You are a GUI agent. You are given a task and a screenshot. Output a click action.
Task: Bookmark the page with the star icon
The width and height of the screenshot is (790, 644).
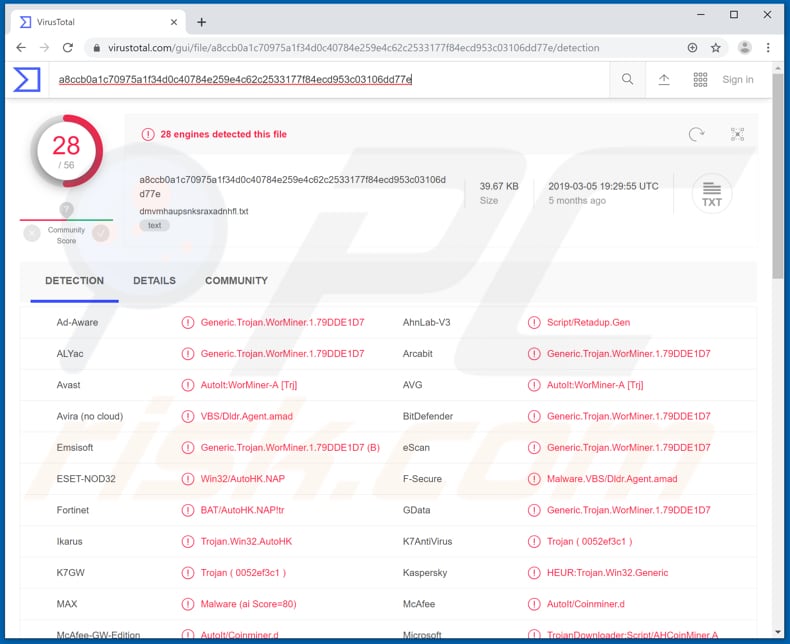pos(715,47)
